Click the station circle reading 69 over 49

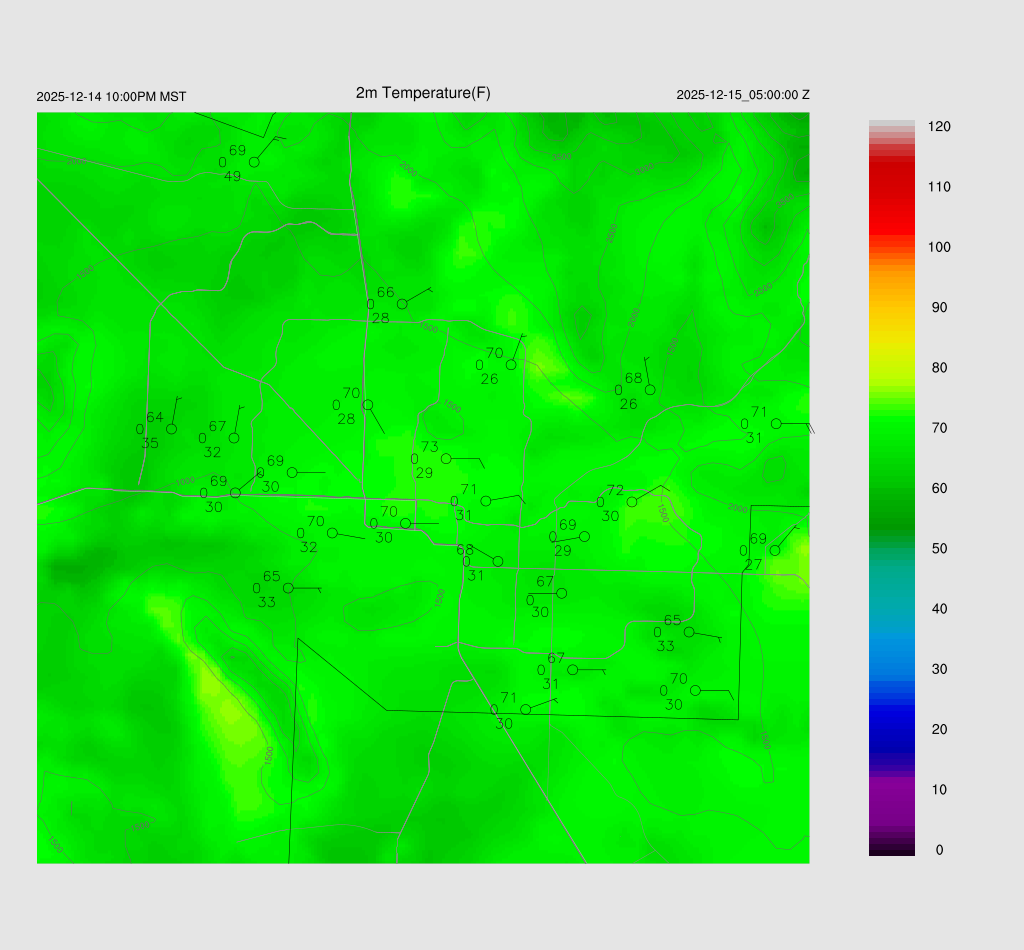coord(254,162)
